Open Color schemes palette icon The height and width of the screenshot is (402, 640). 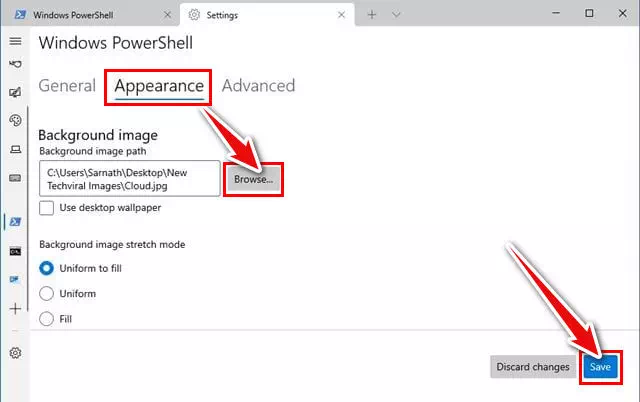(x=16, y=120)
